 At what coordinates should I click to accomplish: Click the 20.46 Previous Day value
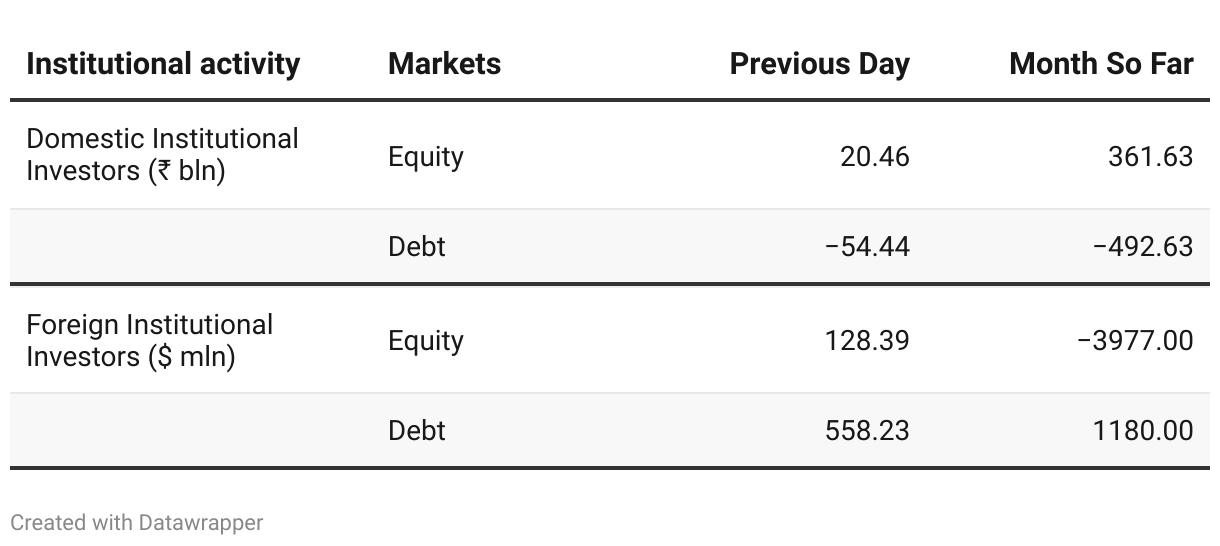[867, 156]
